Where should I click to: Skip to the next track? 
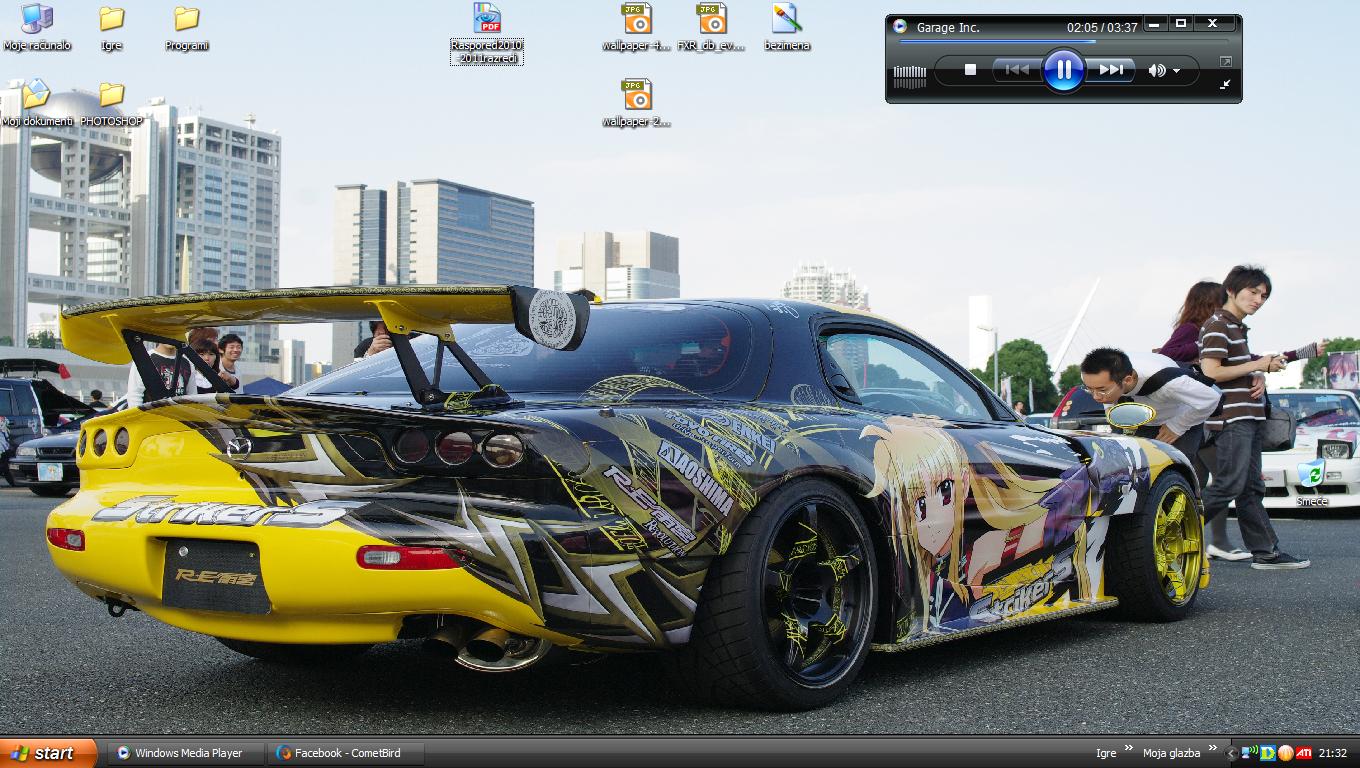pyautogui.click(x=1110, y=70)
